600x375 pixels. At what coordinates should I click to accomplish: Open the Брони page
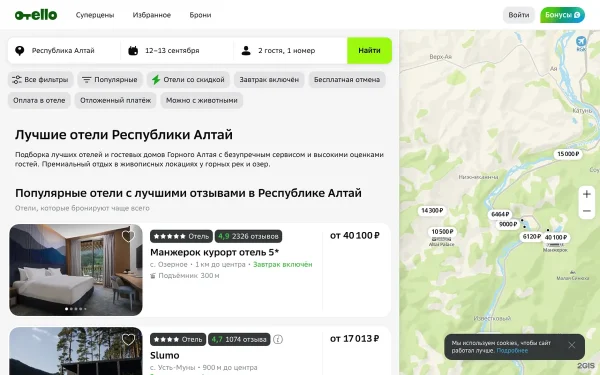click(200, 15)
